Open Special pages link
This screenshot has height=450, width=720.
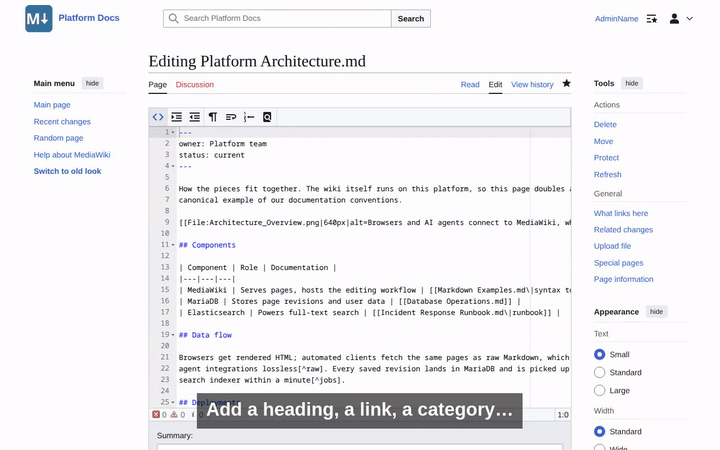click(x=618, y=263)
